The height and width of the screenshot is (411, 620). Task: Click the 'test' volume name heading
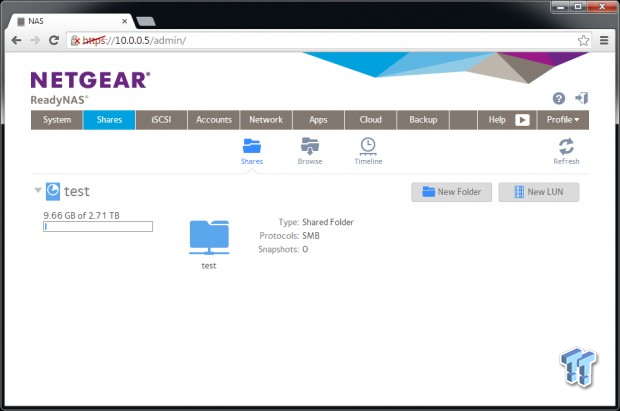(x=77, y=191)
